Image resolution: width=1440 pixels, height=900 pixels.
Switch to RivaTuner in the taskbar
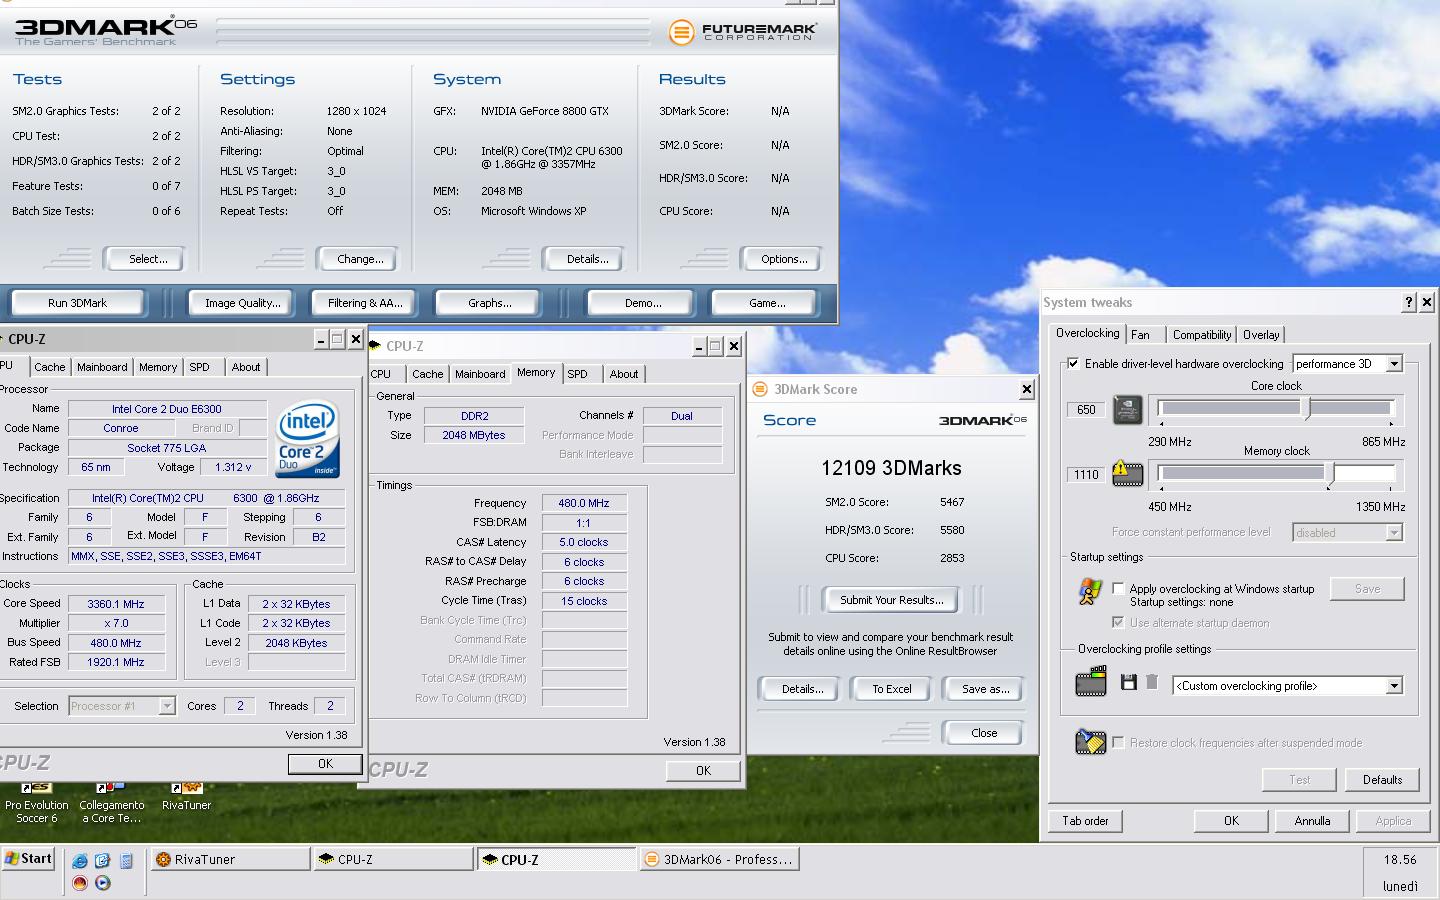[x=231, y=859]
